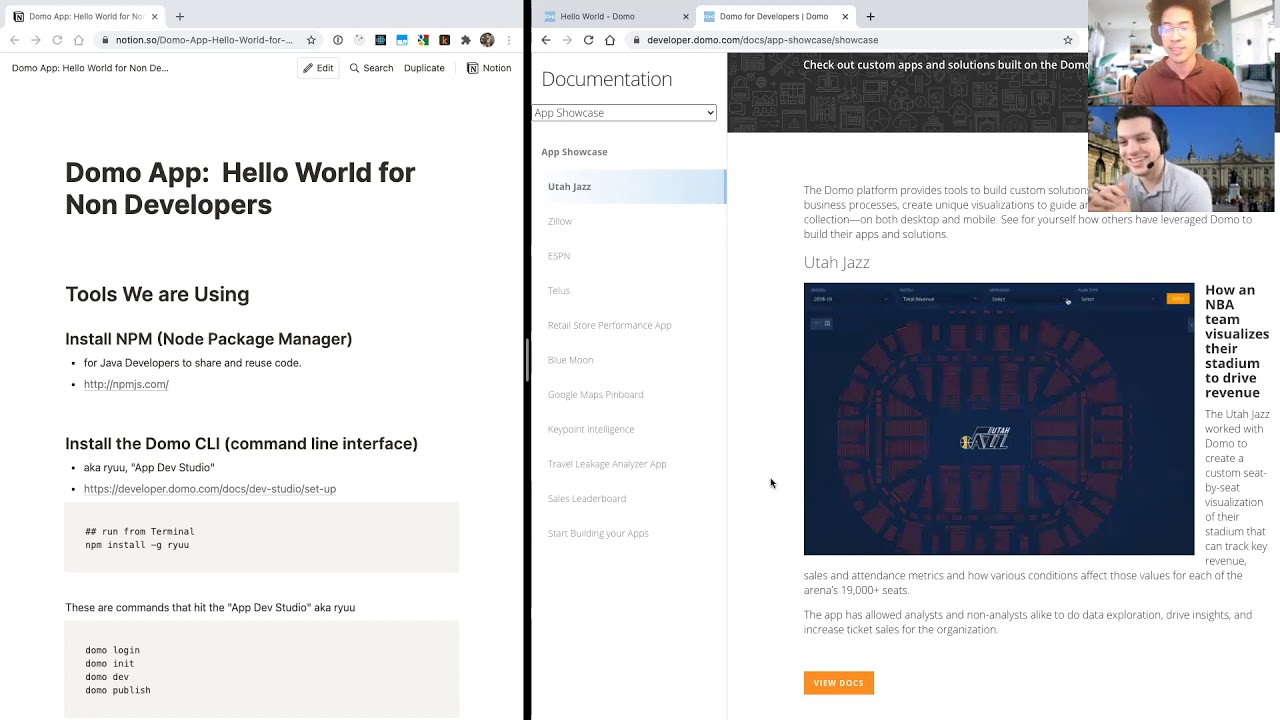
Task: Select Telus in the docs sidebar
Action: pos(559,291)
